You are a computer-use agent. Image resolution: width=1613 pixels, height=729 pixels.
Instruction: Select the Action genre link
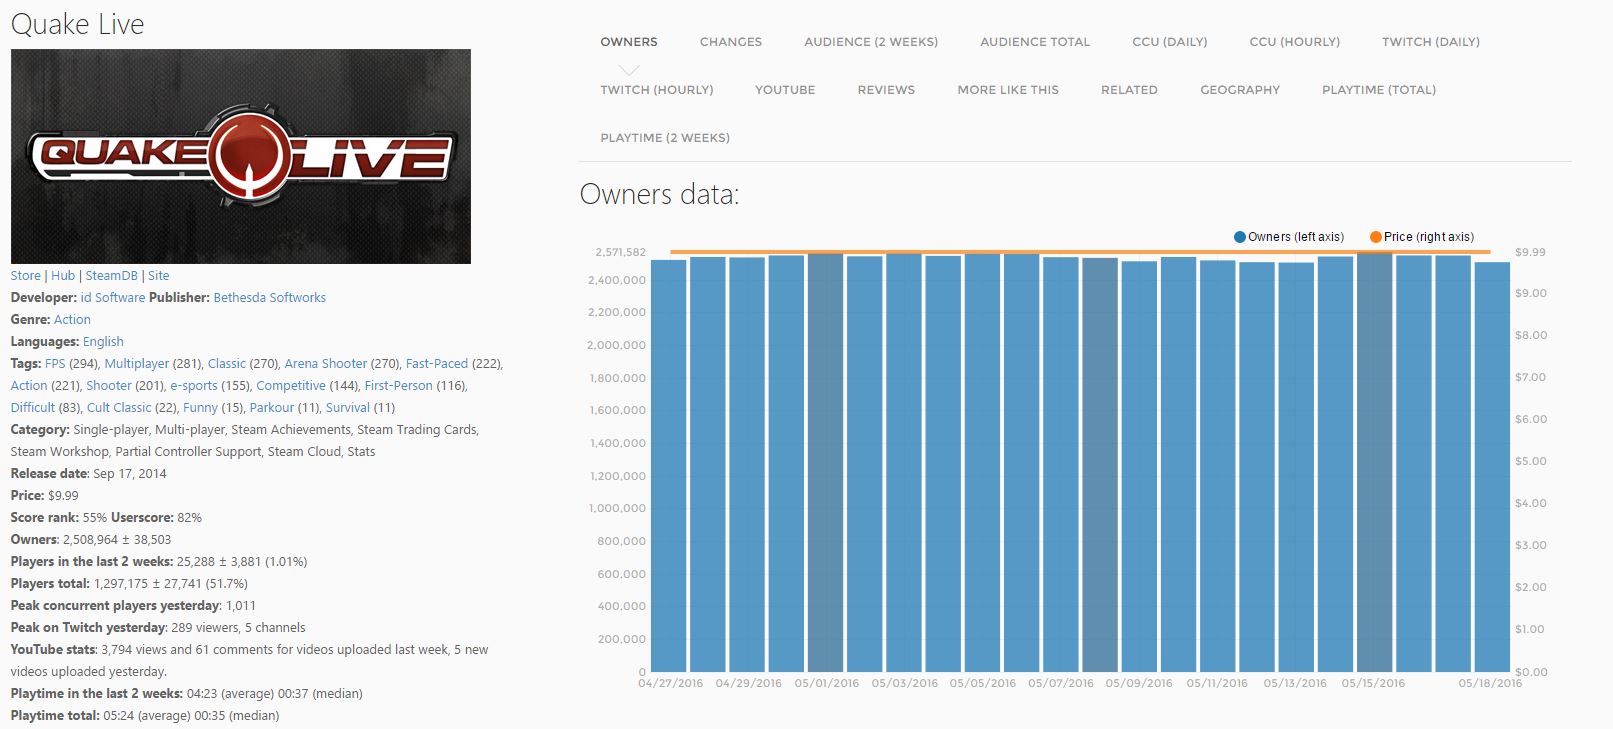(x=72, y=320)
